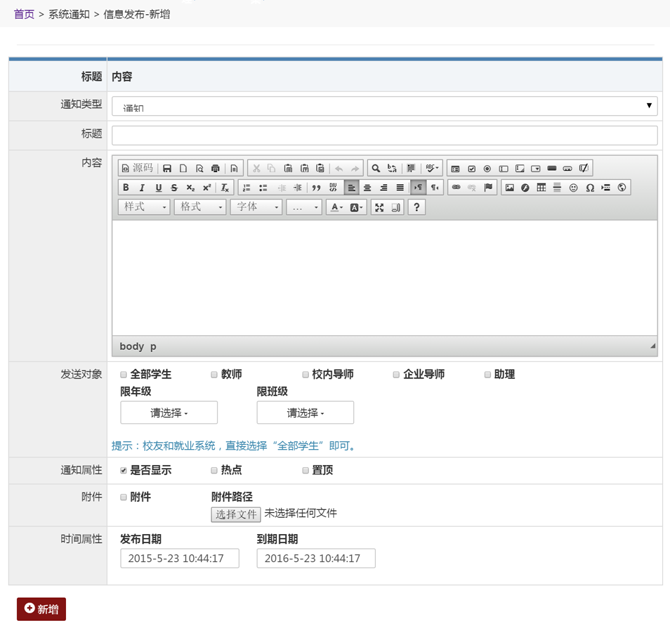
Task: Open the text color picker
Action: coord(337,208)
